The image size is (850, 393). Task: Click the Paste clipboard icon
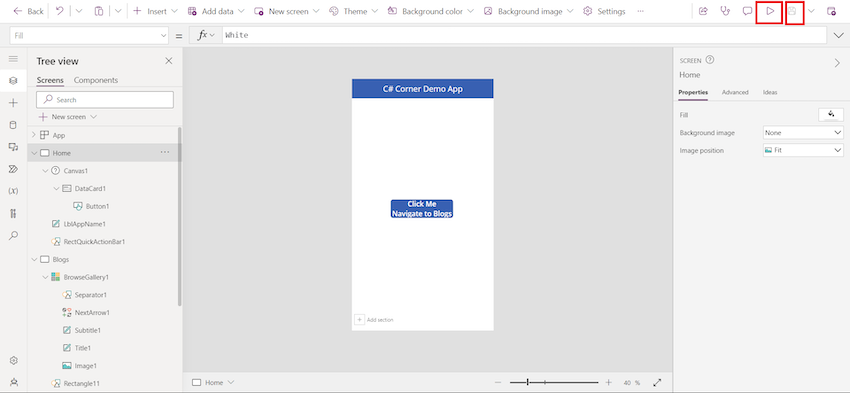99,11
